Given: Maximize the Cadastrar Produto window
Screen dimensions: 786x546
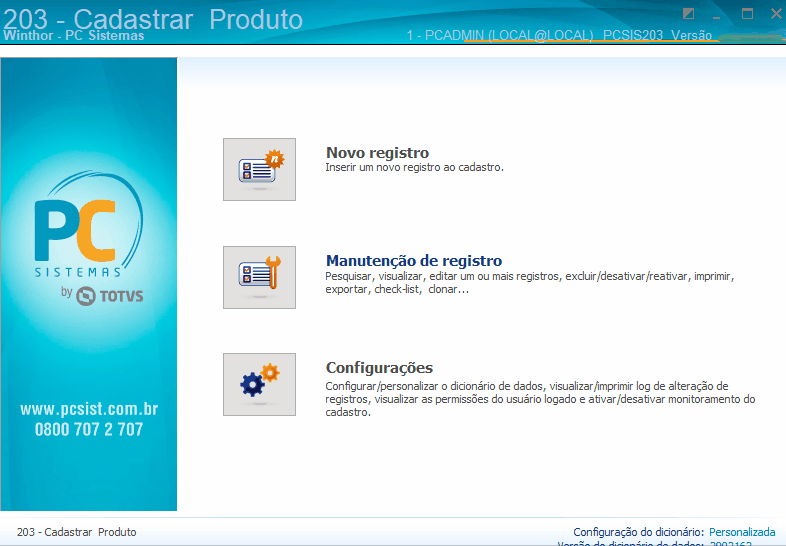Looking at the screenshot, I should coord(747,14).
